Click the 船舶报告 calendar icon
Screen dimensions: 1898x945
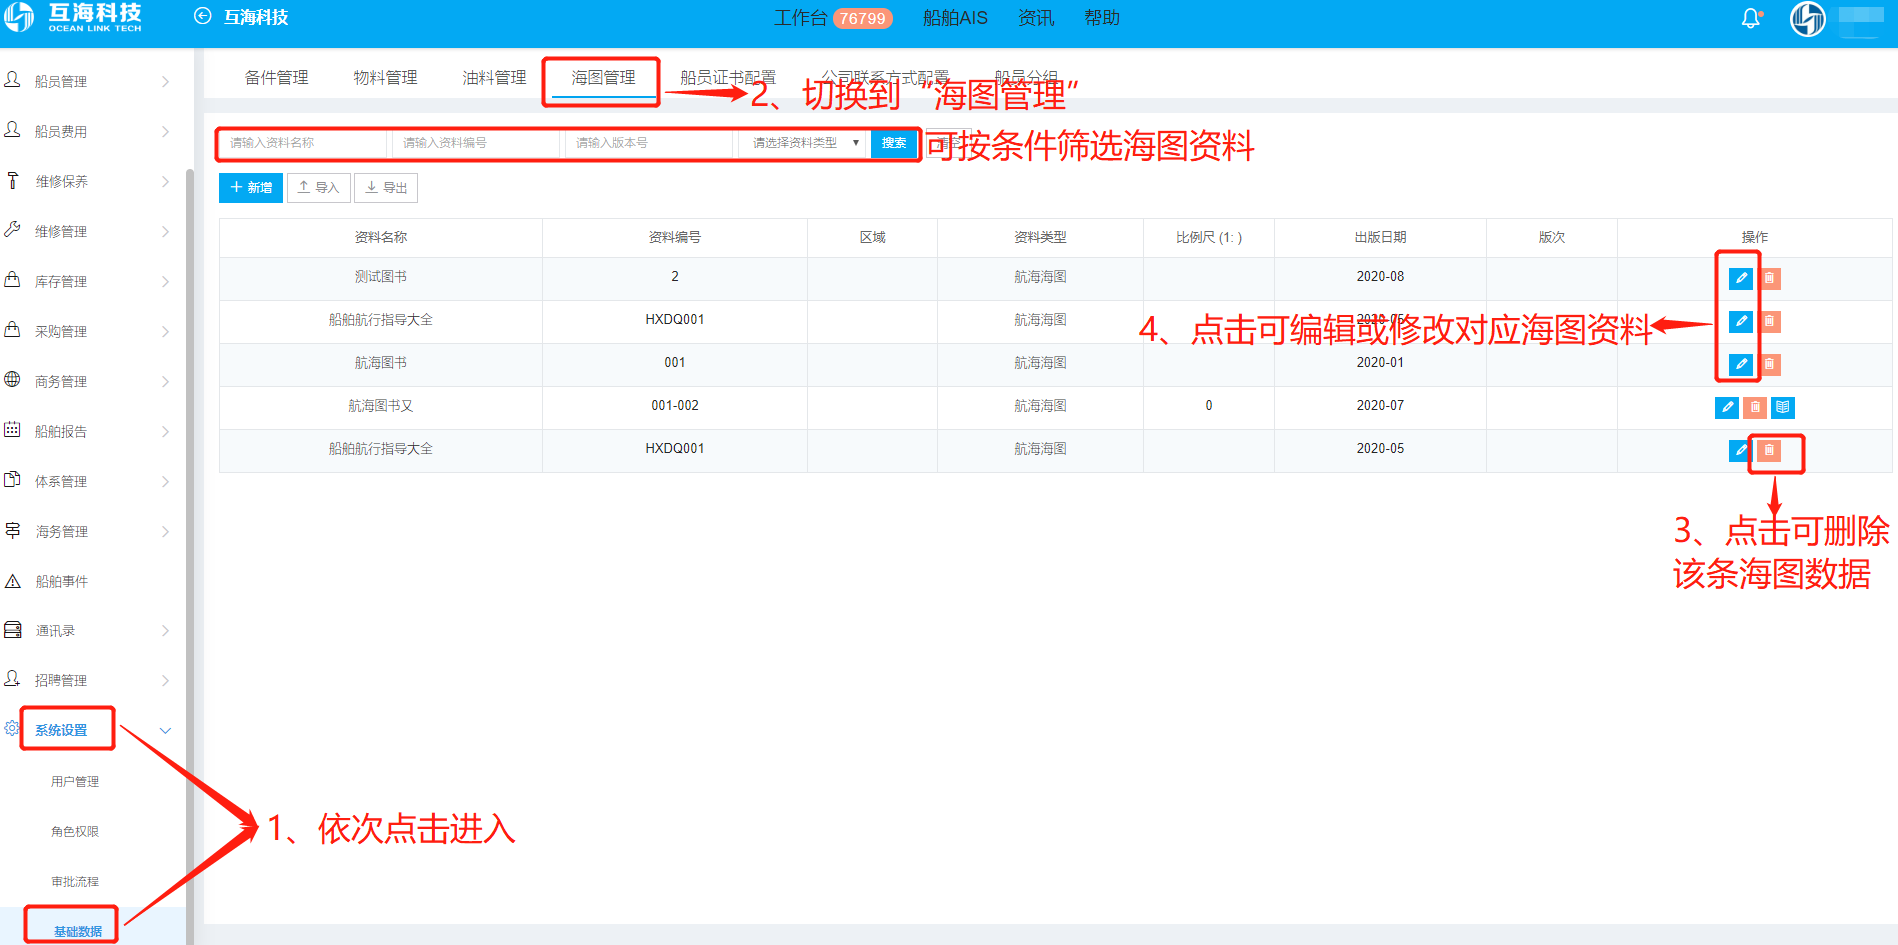click(13, 430)
